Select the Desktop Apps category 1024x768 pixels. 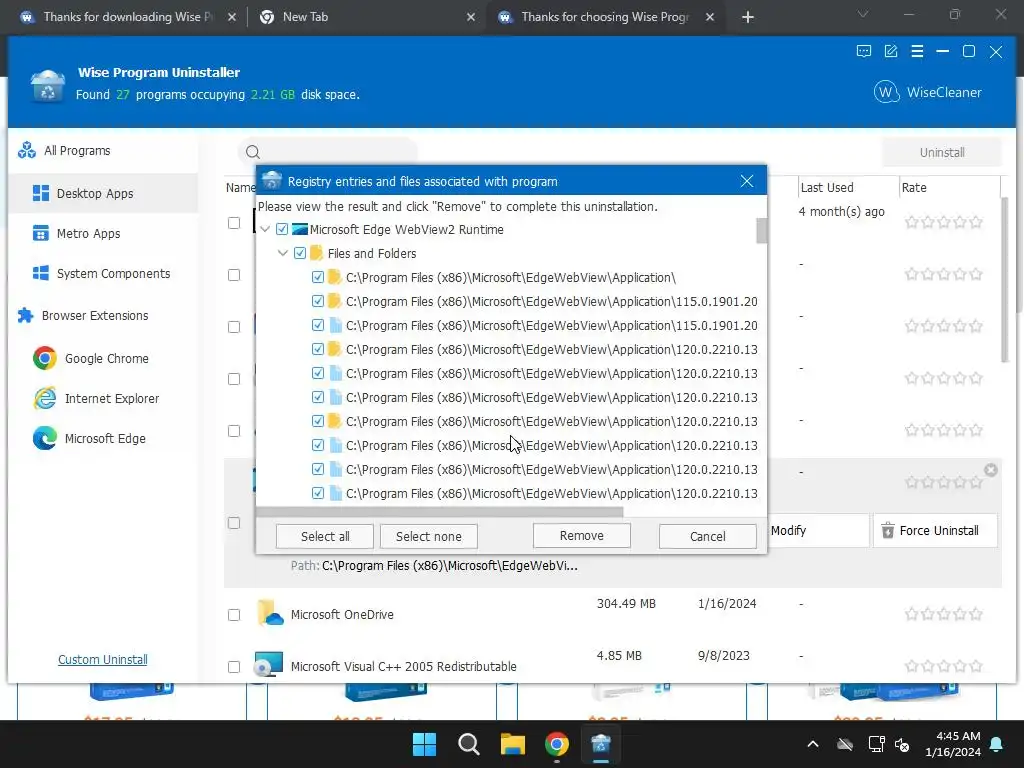[103, 193]
